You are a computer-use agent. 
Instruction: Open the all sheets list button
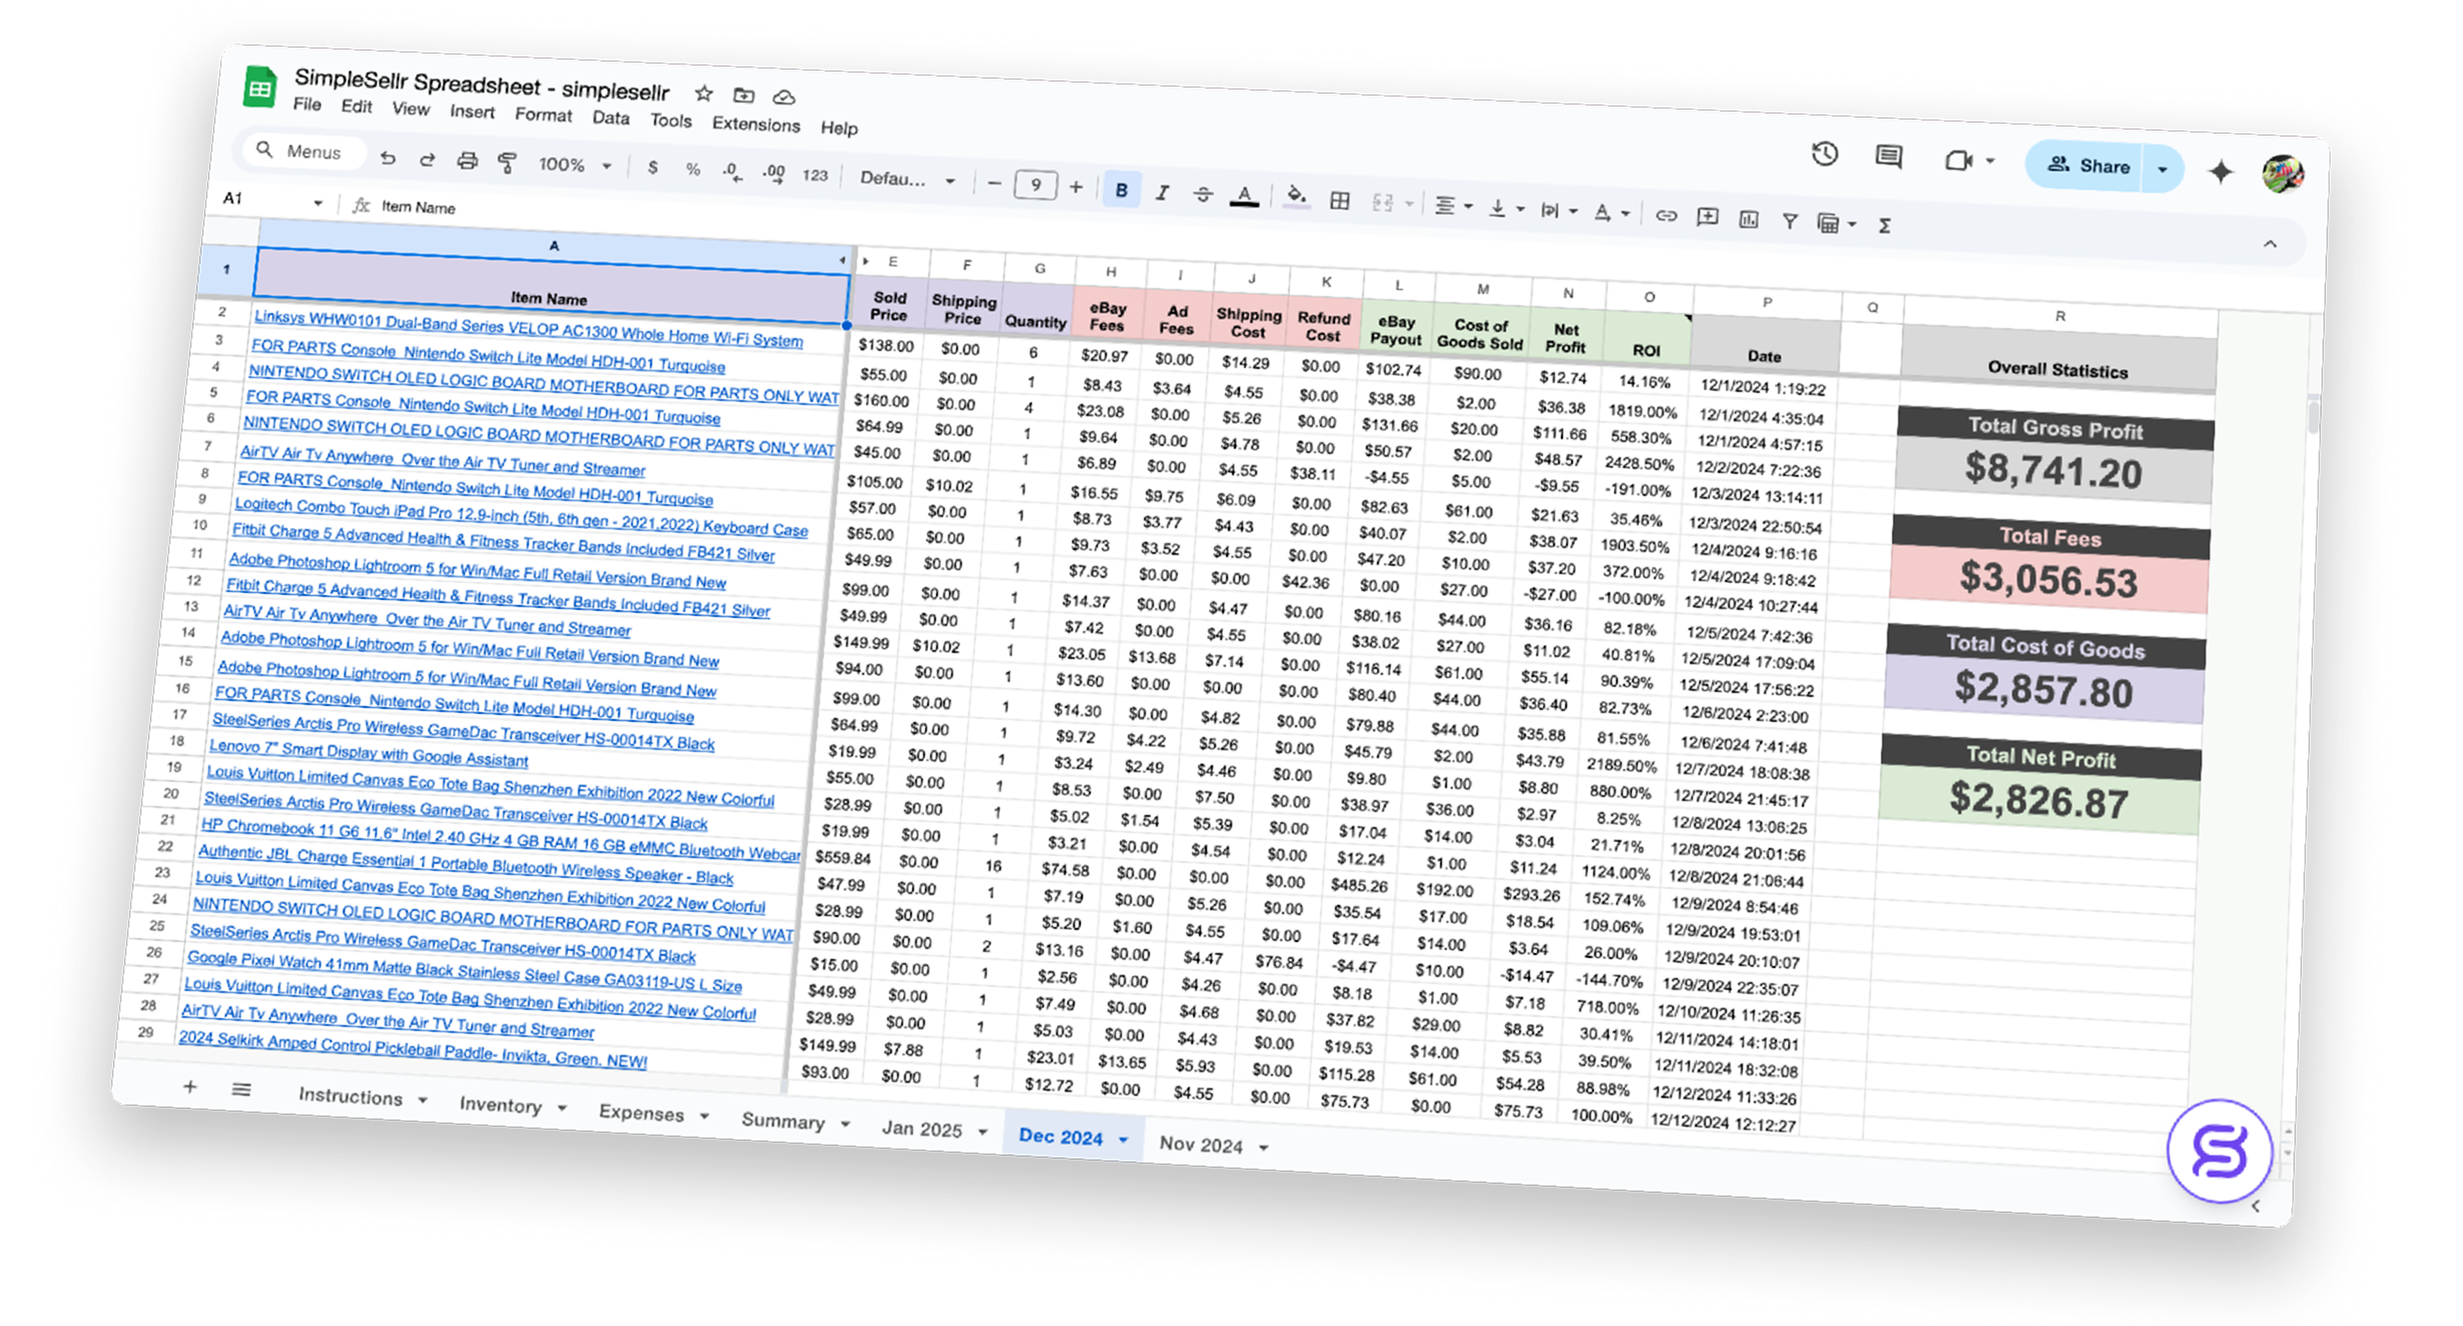[241, 1089]
